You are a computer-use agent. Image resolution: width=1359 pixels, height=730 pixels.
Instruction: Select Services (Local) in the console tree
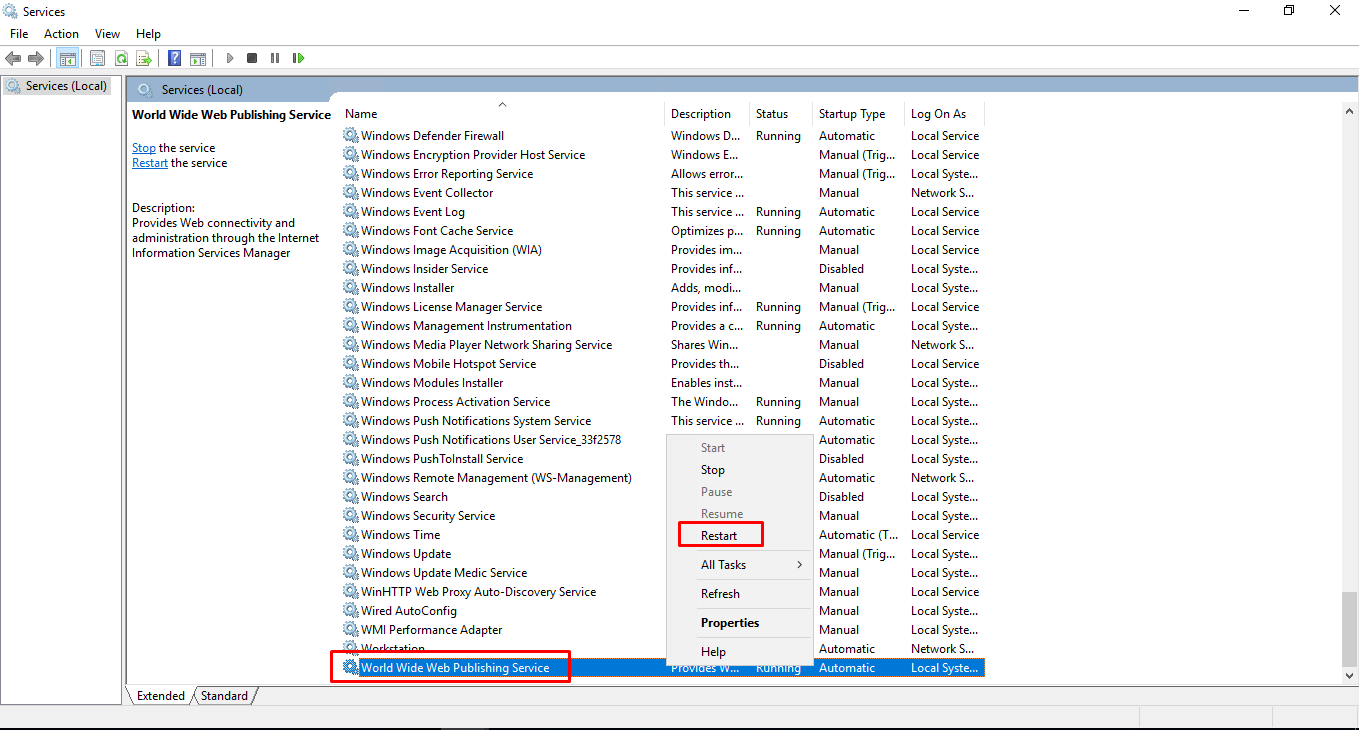[x=56, y=86]
